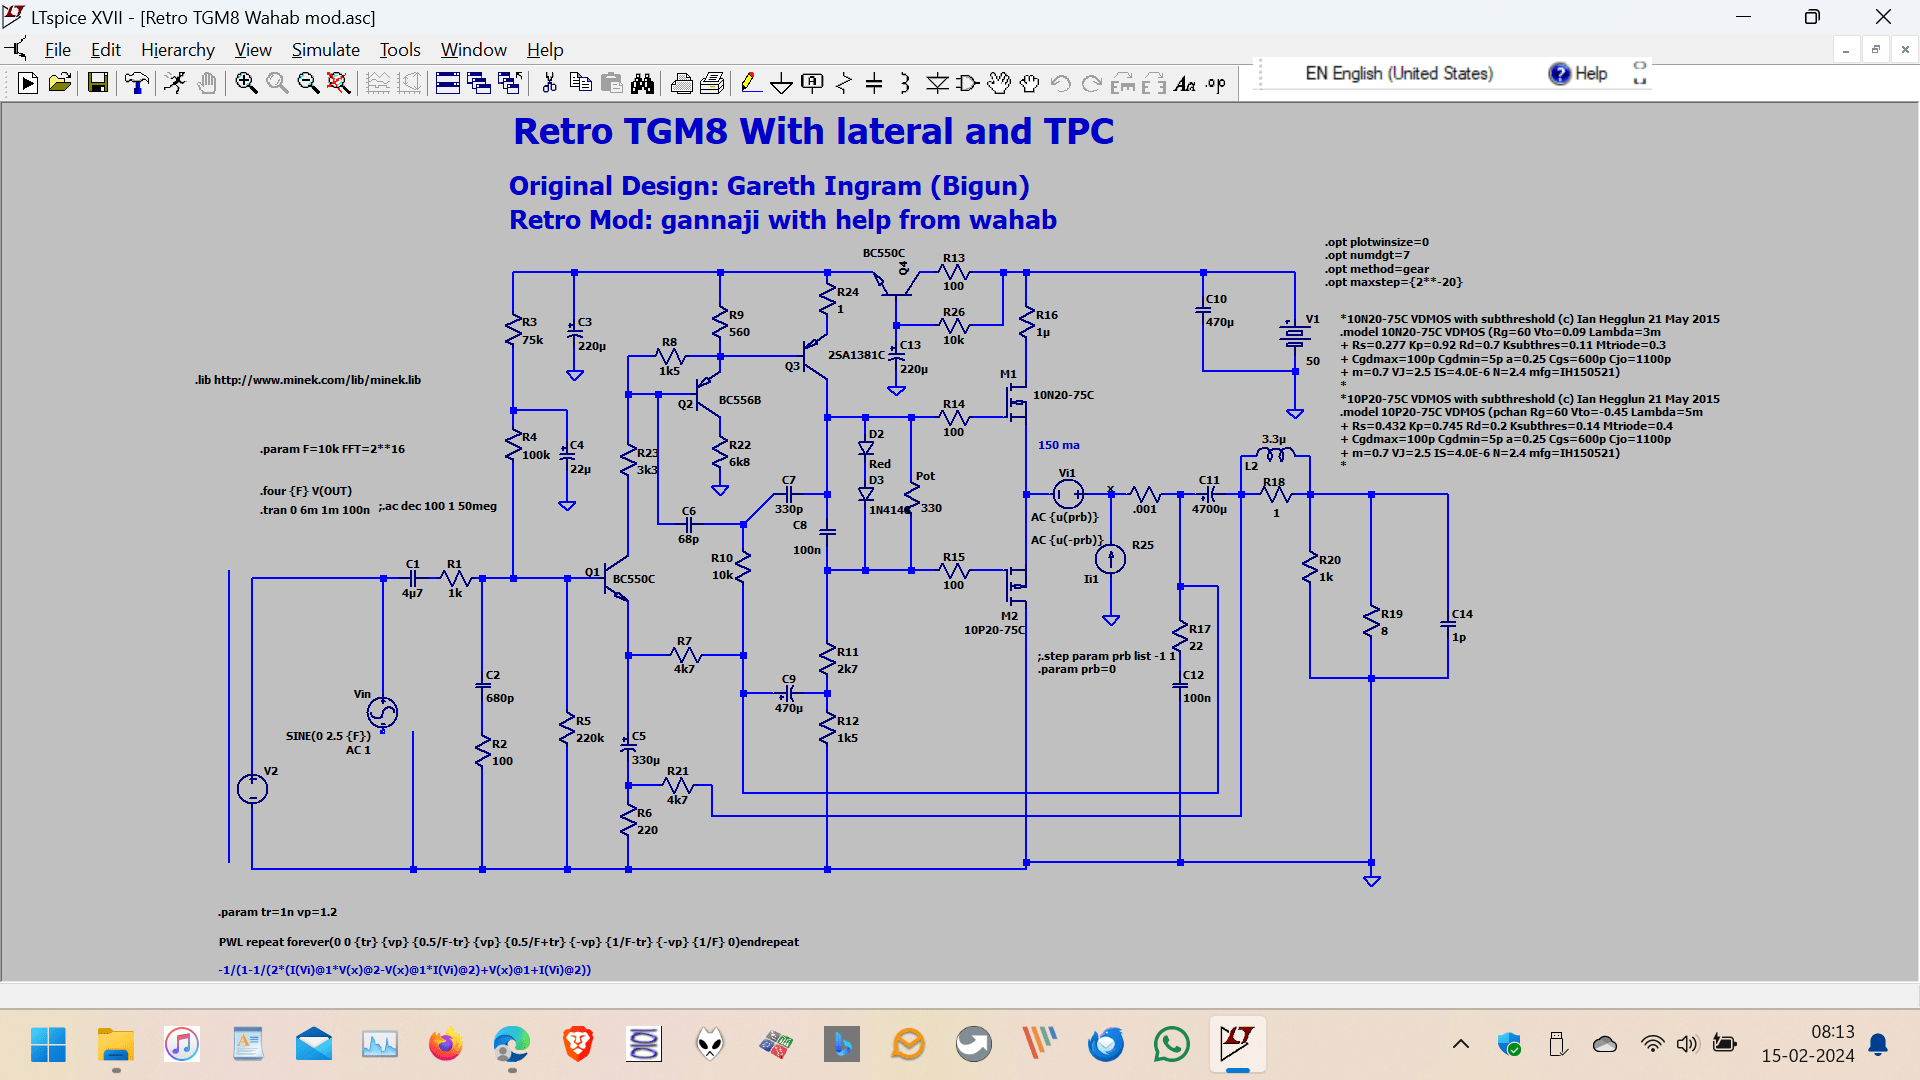Click the Text 'Aa' tool icon
This screenshot has width=1920, height=1080.
1185,84
